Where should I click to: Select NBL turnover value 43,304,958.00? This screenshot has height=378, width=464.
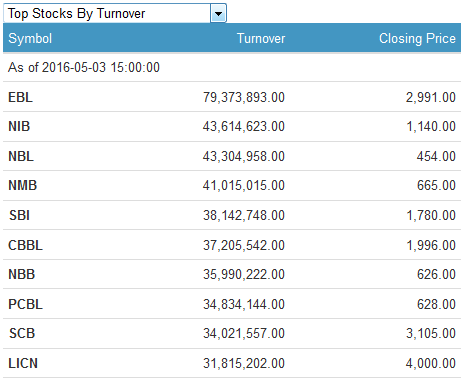pos(244,156)
